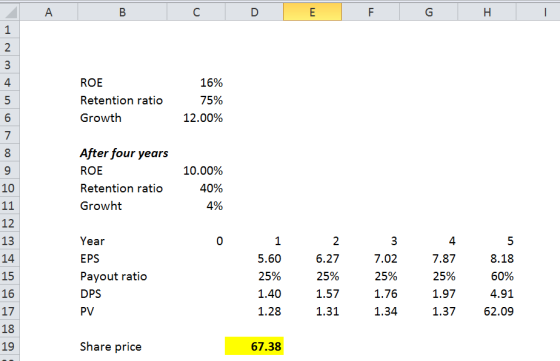Select column F header
Image resolution: width=560 pixels, height=361 pixels.
371,12
